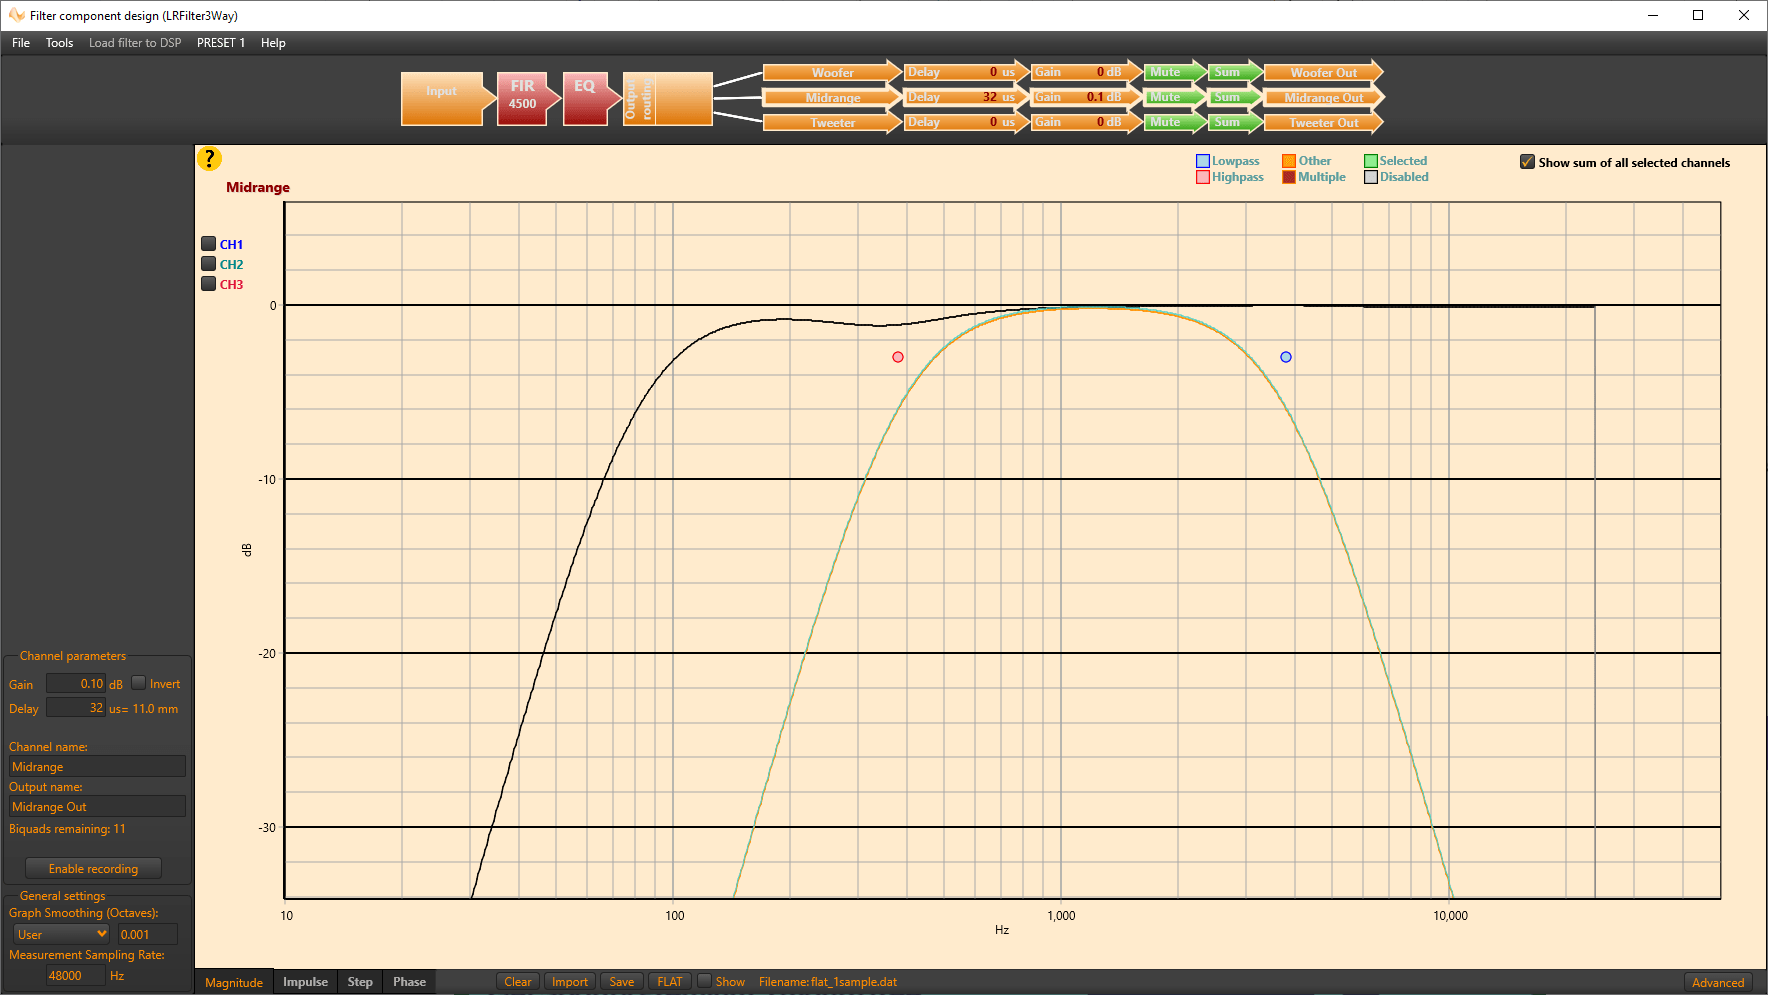Click the Other legend color swatch
1768x995 pixels.
1289,161
